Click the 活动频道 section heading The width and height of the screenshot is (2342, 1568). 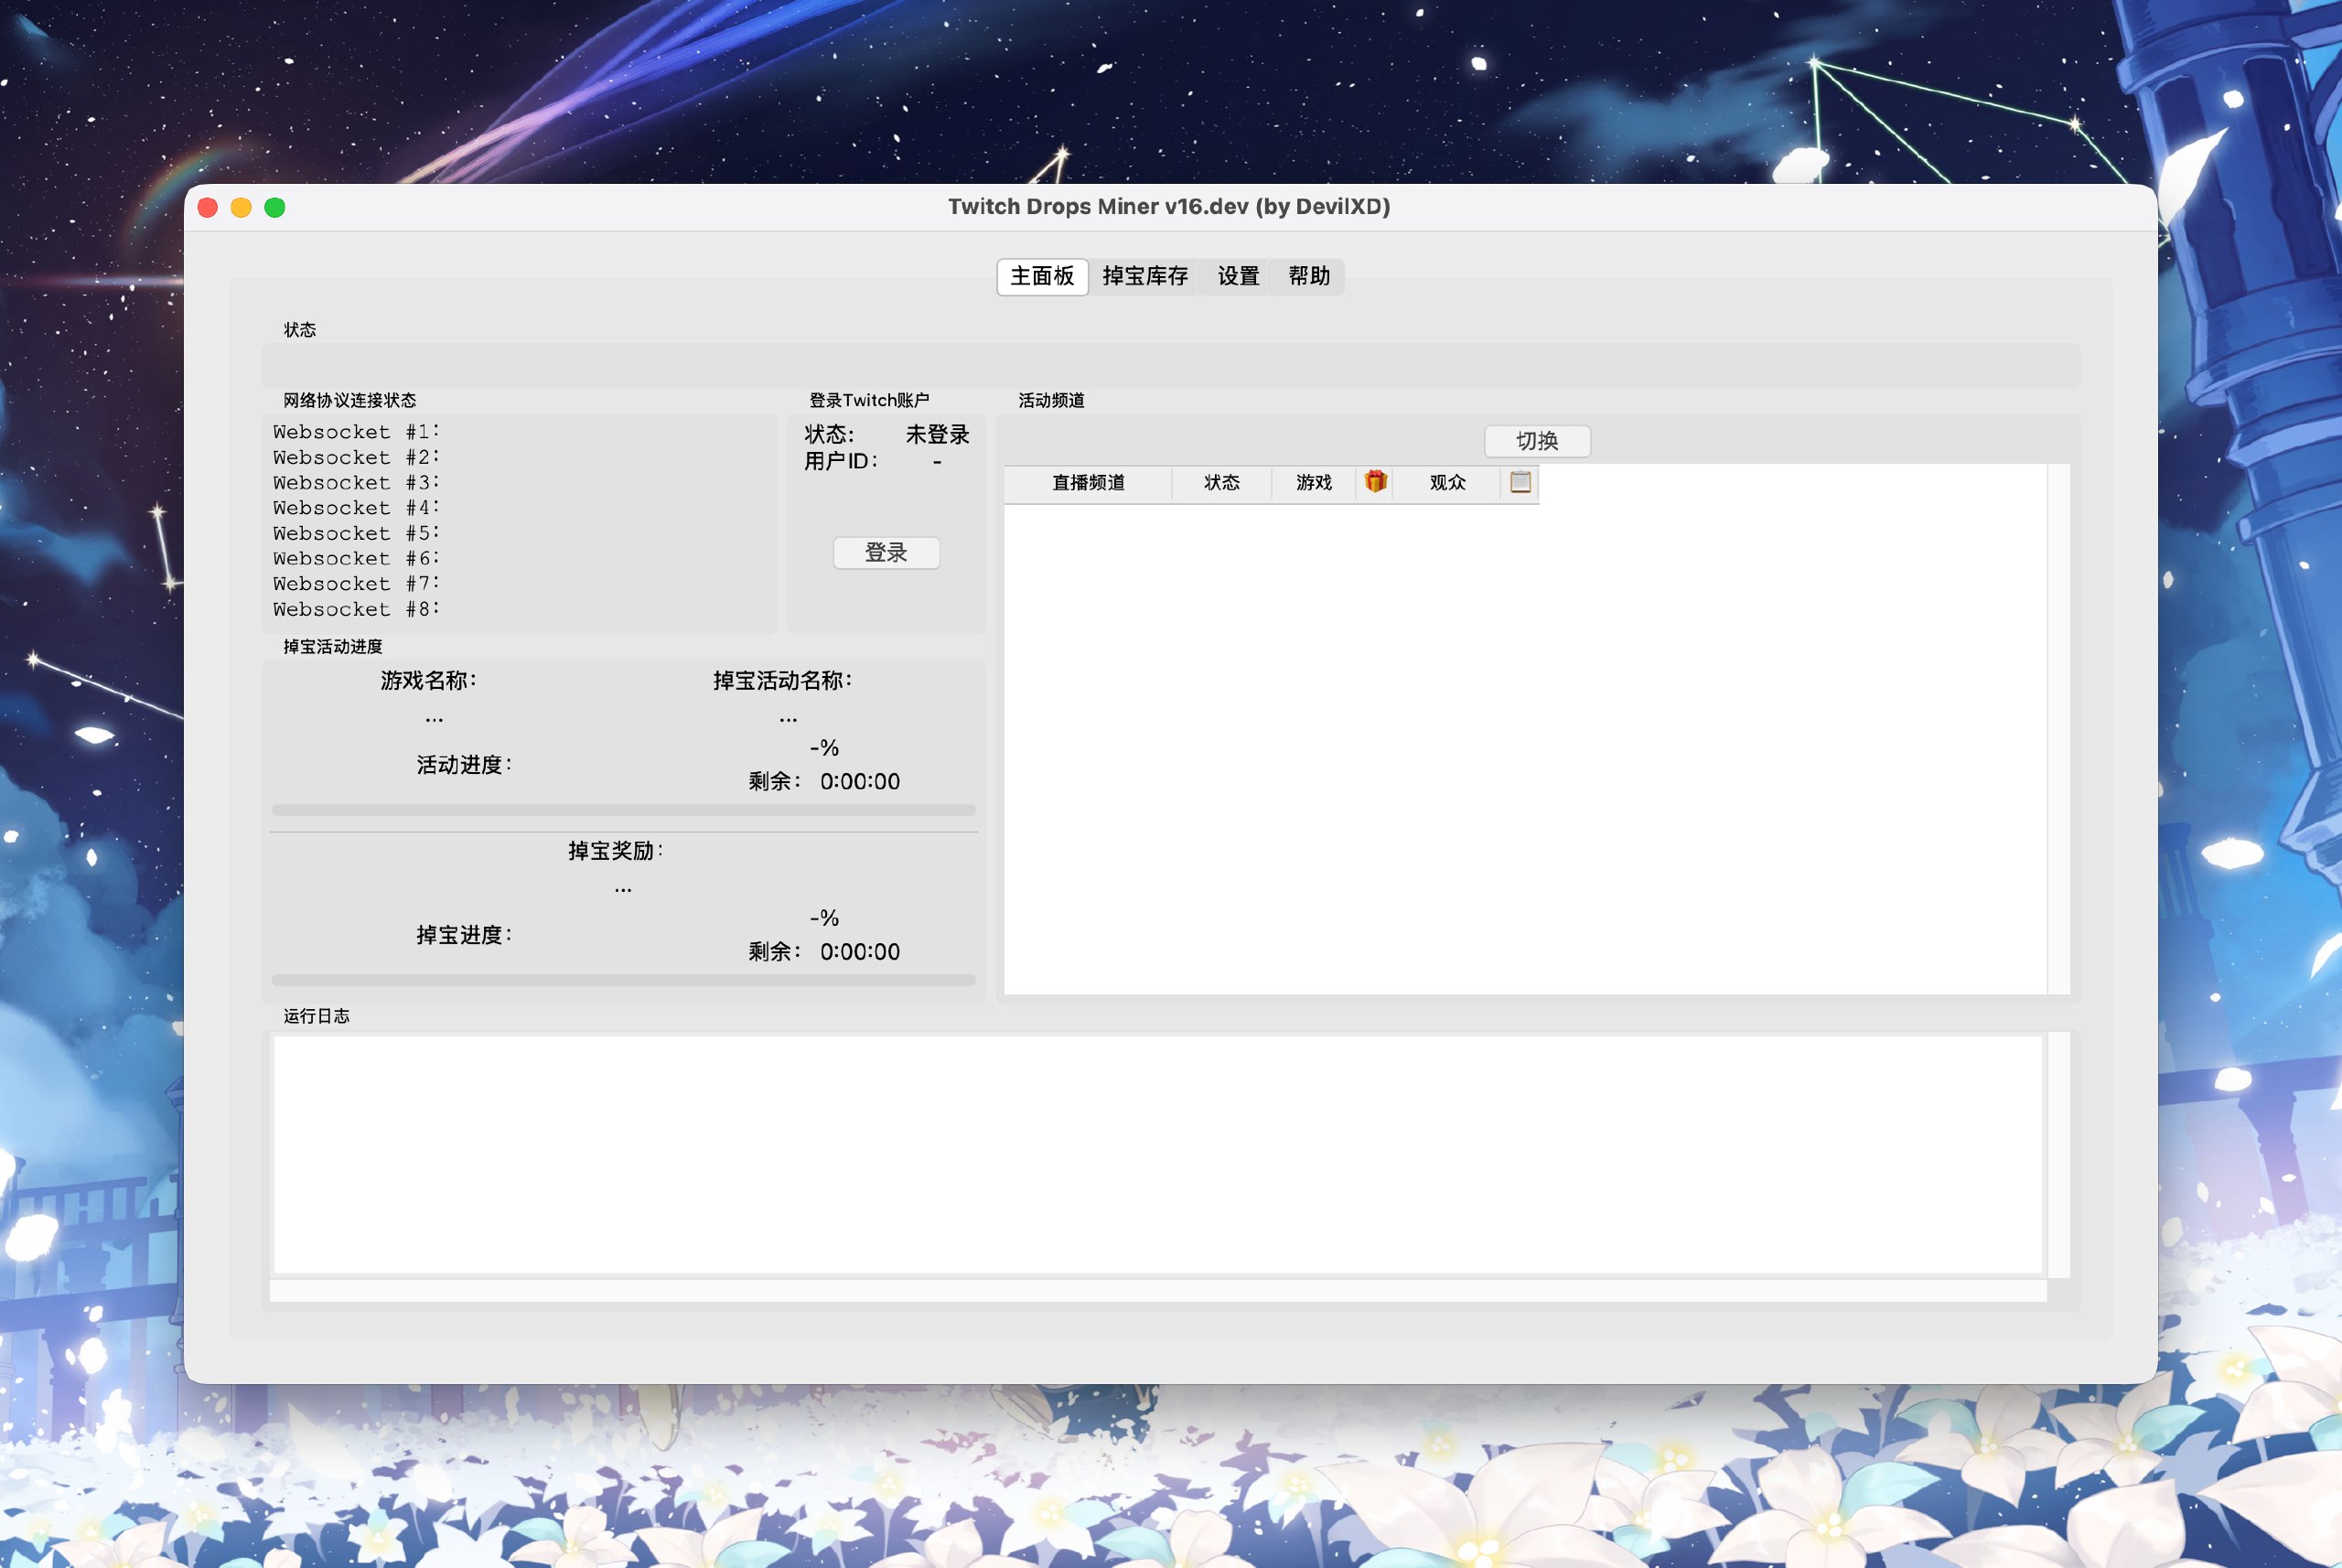(1051, 400)
